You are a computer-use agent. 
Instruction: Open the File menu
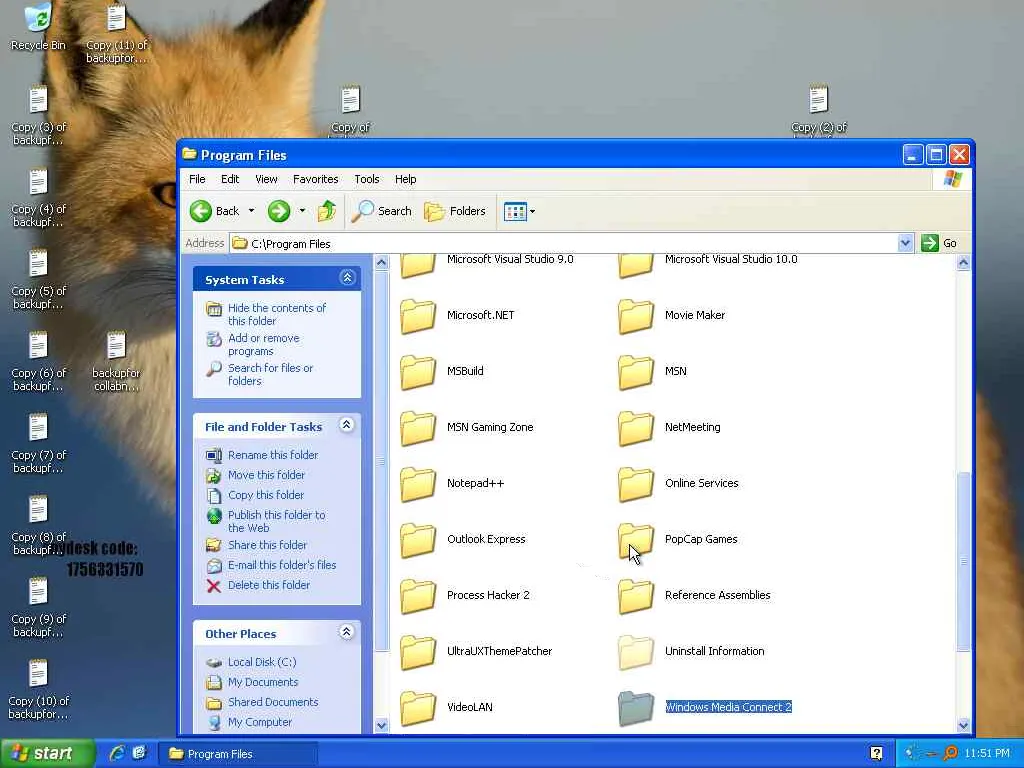[x=197, y=179]
